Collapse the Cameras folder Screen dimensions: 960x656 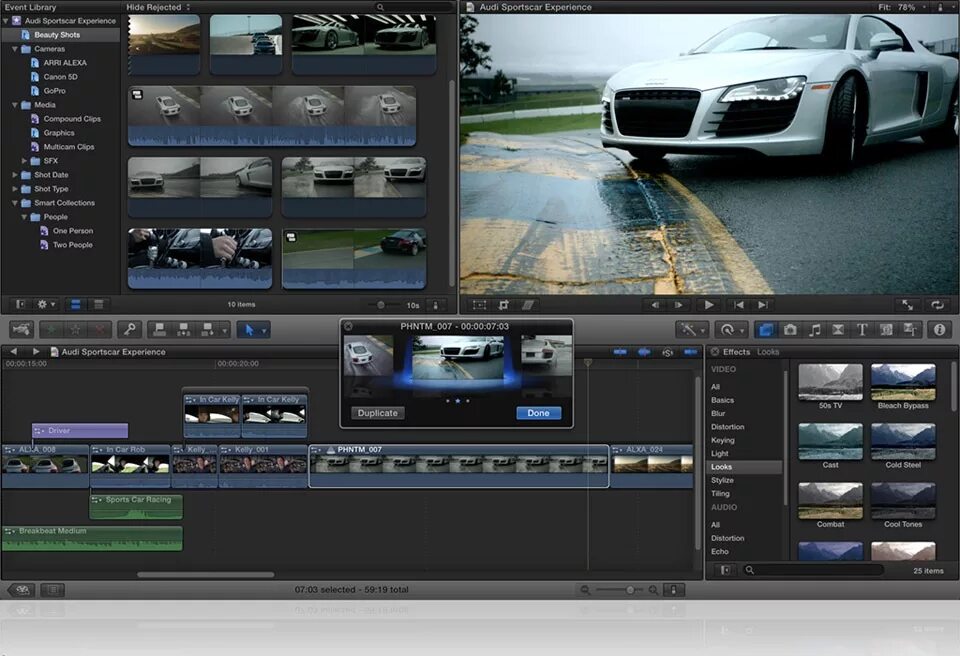[15, 49]
